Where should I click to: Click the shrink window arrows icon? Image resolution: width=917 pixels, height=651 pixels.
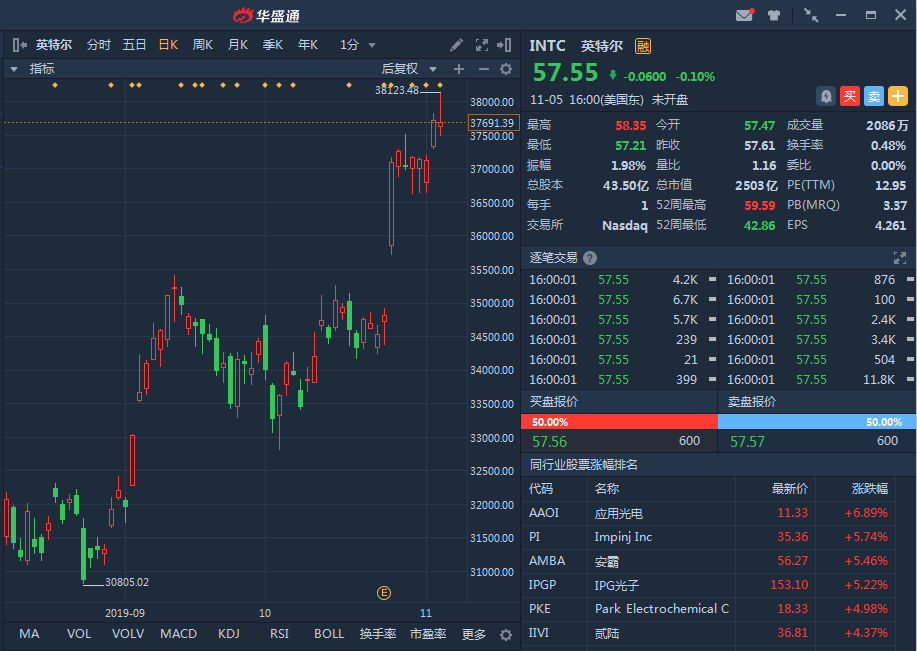(811, 15)
